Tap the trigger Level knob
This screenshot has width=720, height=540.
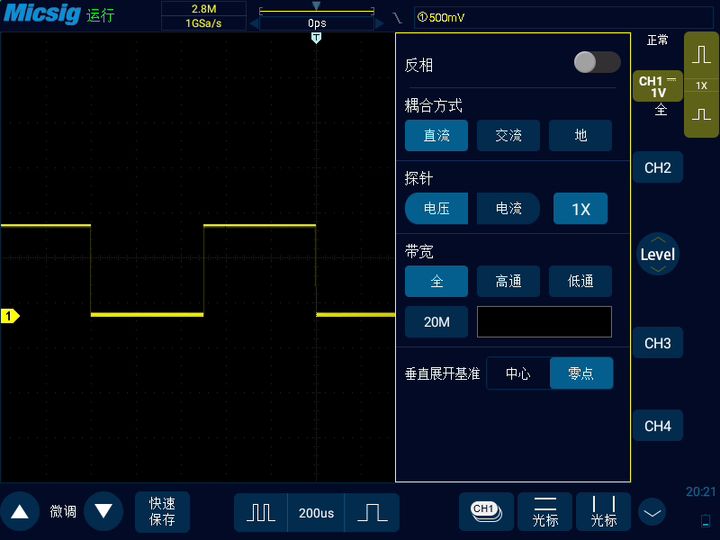pos(657,254)
